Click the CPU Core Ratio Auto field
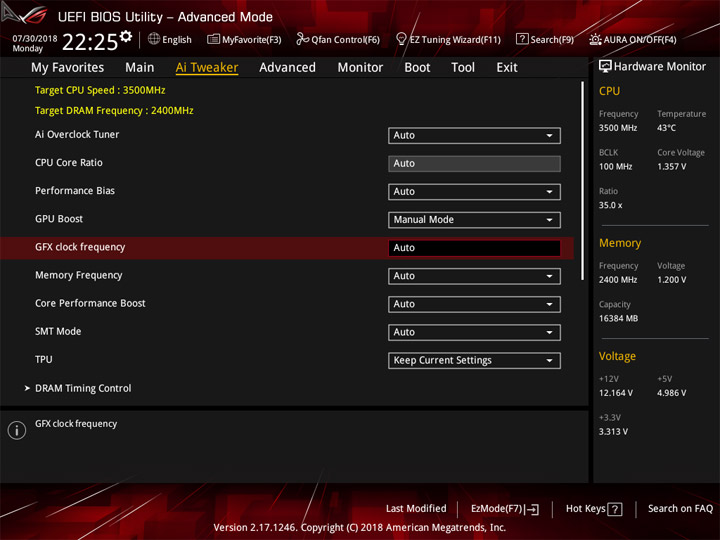The image size is (720, 540). point(474,163)
